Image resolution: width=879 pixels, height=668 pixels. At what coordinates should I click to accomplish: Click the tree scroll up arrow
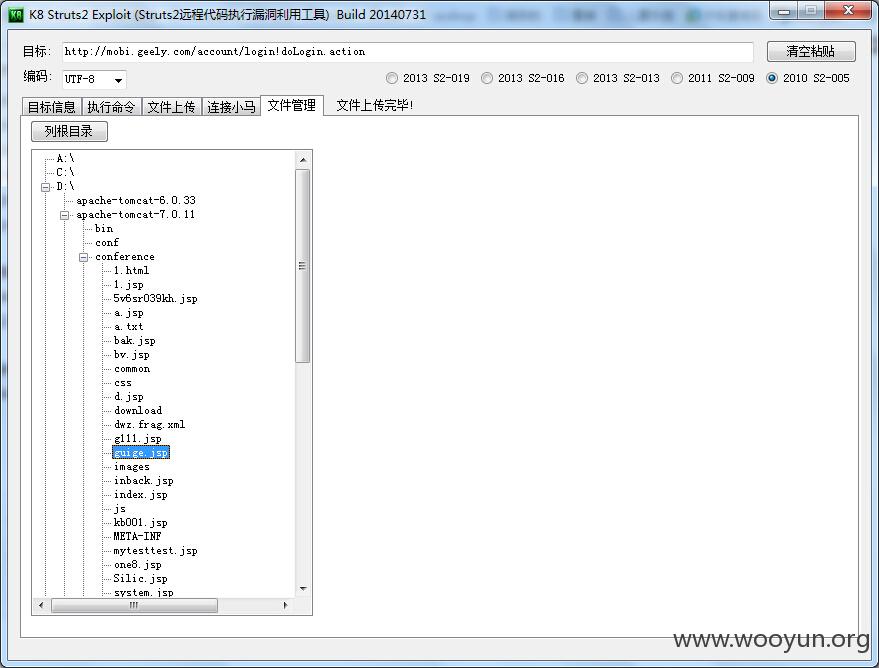(x=303, y=160)
